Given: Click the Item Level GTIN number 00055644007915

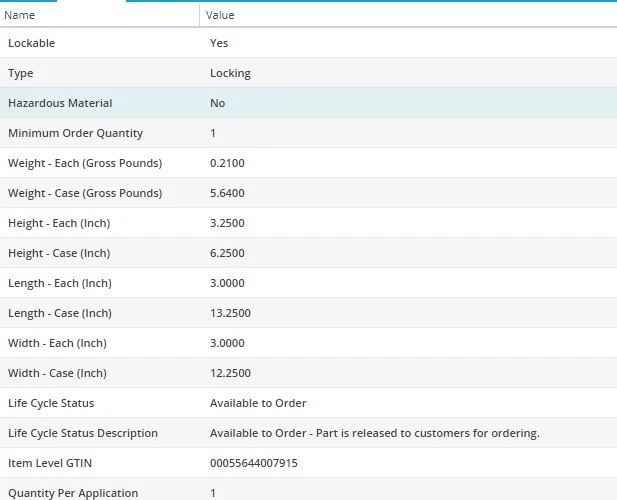Looking at the screenshot, I should tap(254, 463).
